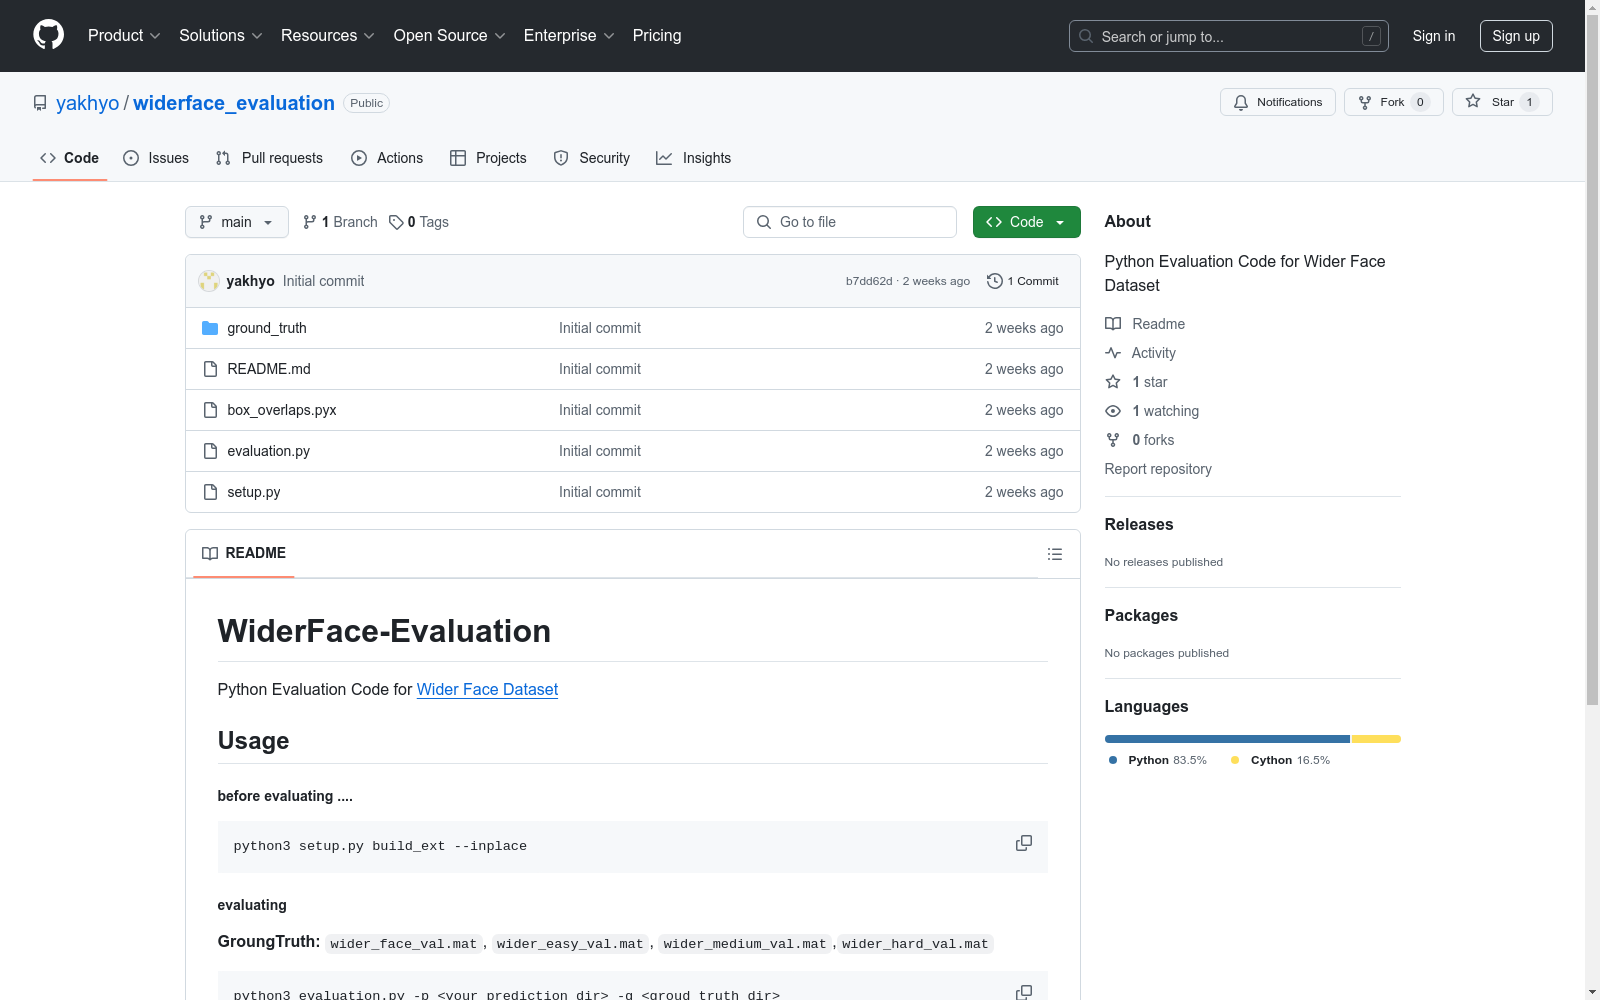This screenshot has height=1000, width=1600.
Task: Fork the repository
Action: pyautogui.click(x=1393, y=102)
